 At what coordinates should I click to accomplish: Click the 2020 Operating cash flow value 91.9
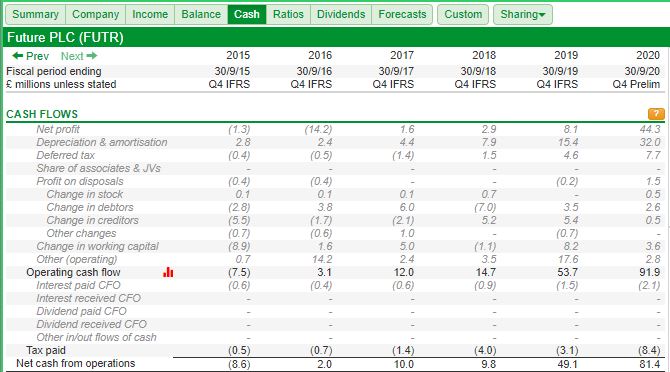point(650,272)
